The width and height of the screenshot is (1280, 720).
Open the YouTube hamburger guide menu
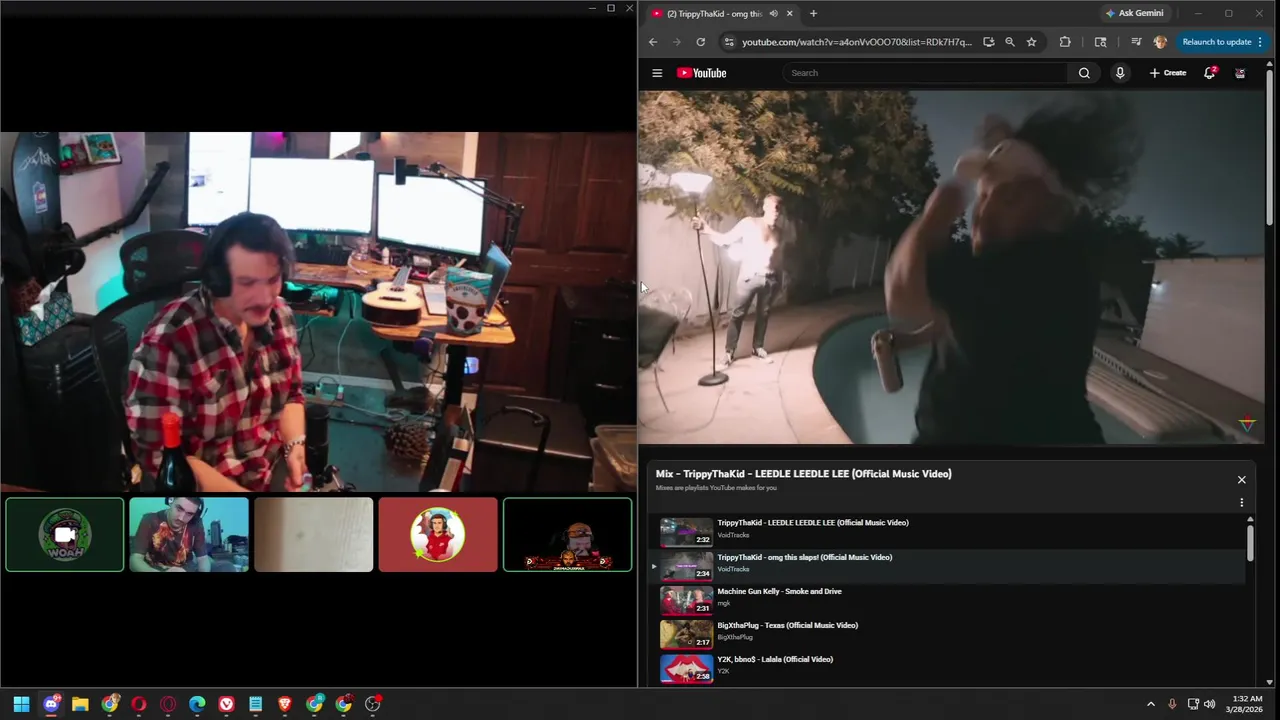(x=657, y=73)
